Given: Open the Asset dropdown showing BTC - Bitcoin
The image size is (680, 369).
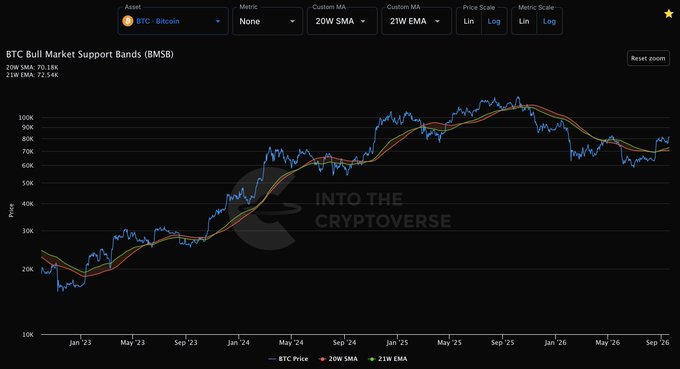Looking at the screenshot, I should pyautogui.click(x=173, y=21).
